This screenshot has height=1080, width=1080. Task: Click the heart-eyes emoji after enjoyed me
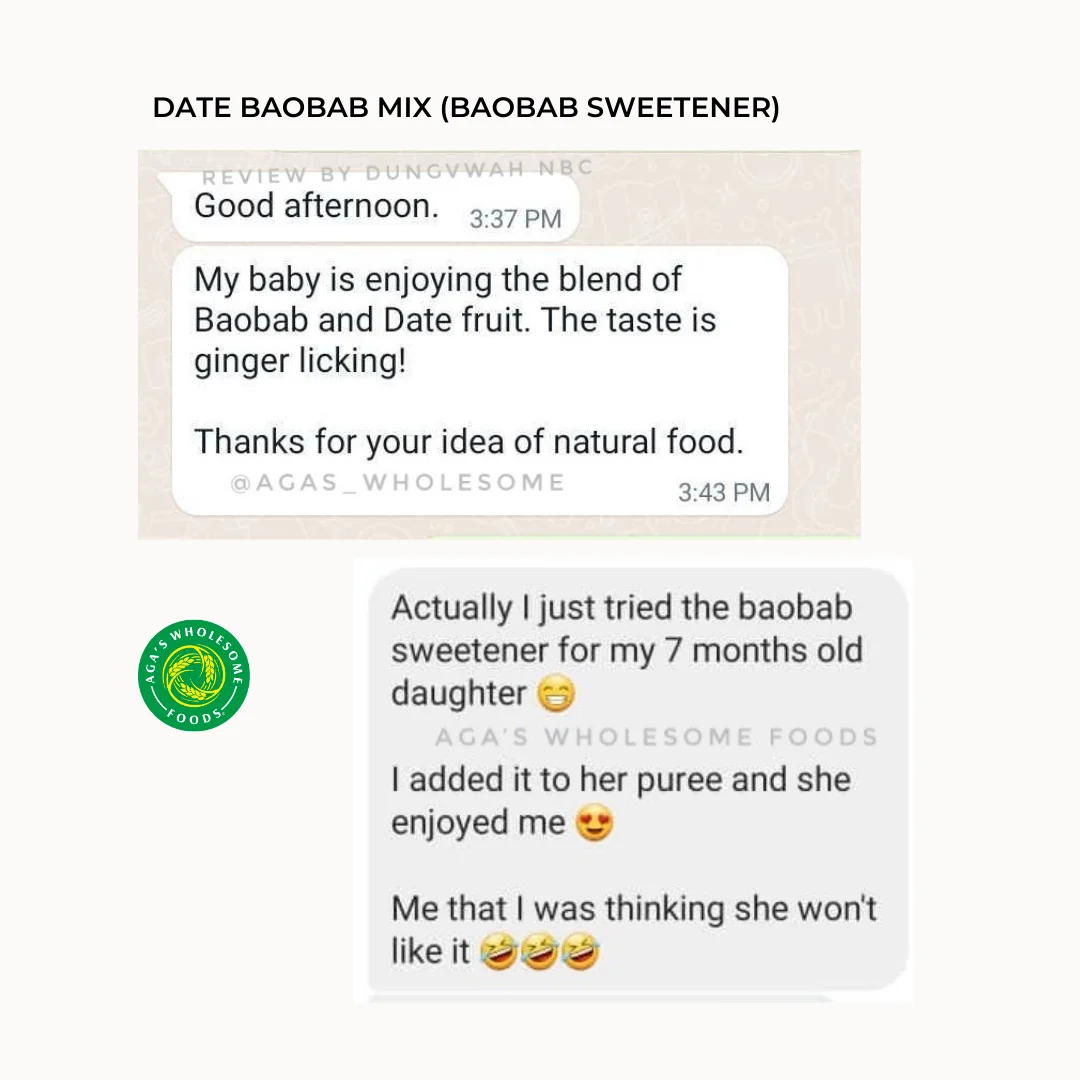(x=594, y=822)
